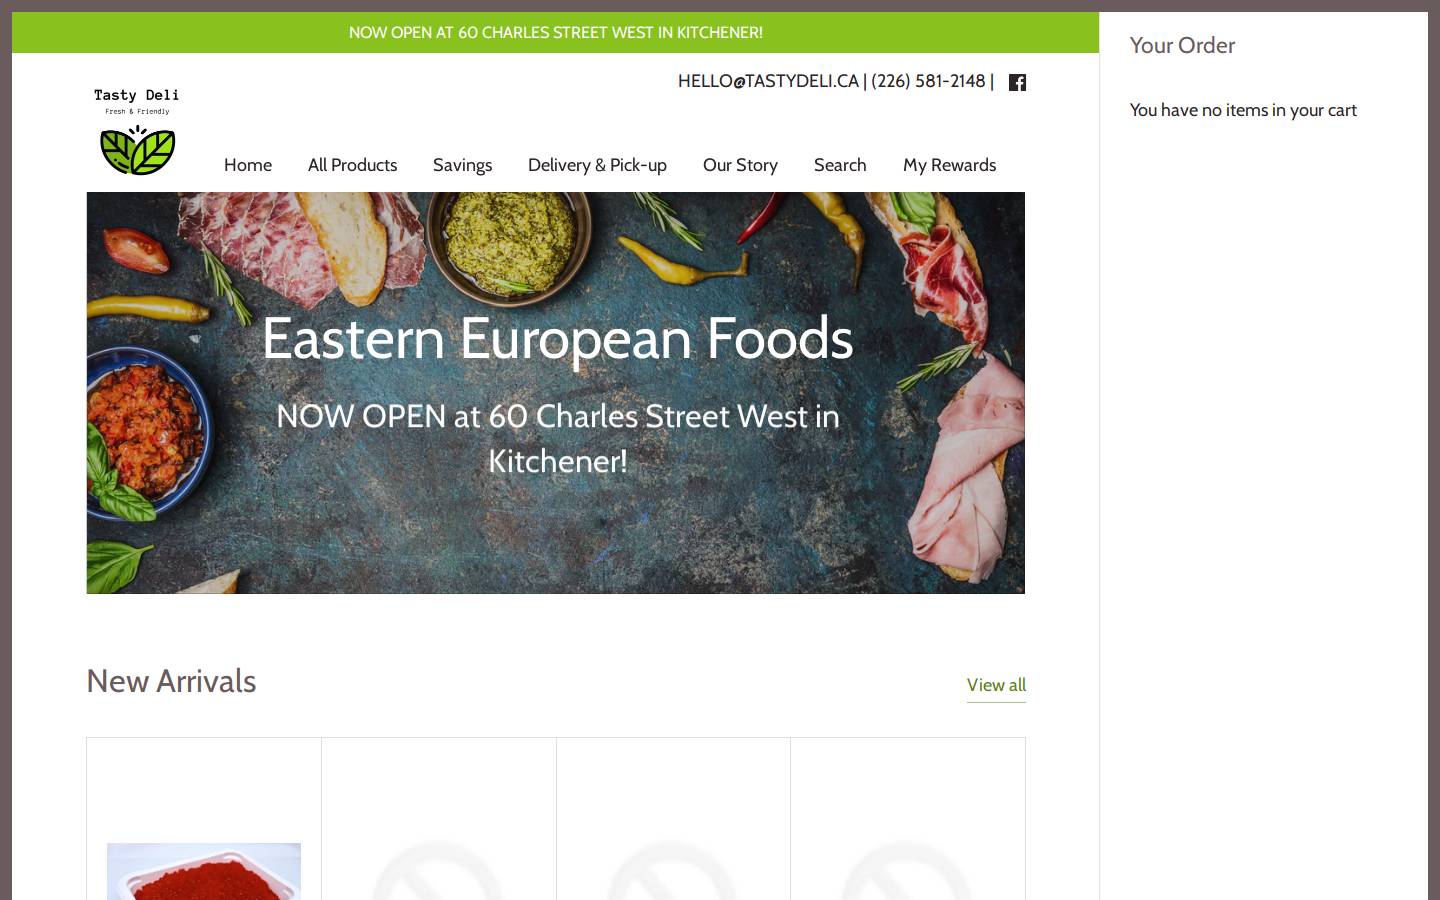
Task: Click the (226) 581-2148 phone number
Action: (928, 81)
